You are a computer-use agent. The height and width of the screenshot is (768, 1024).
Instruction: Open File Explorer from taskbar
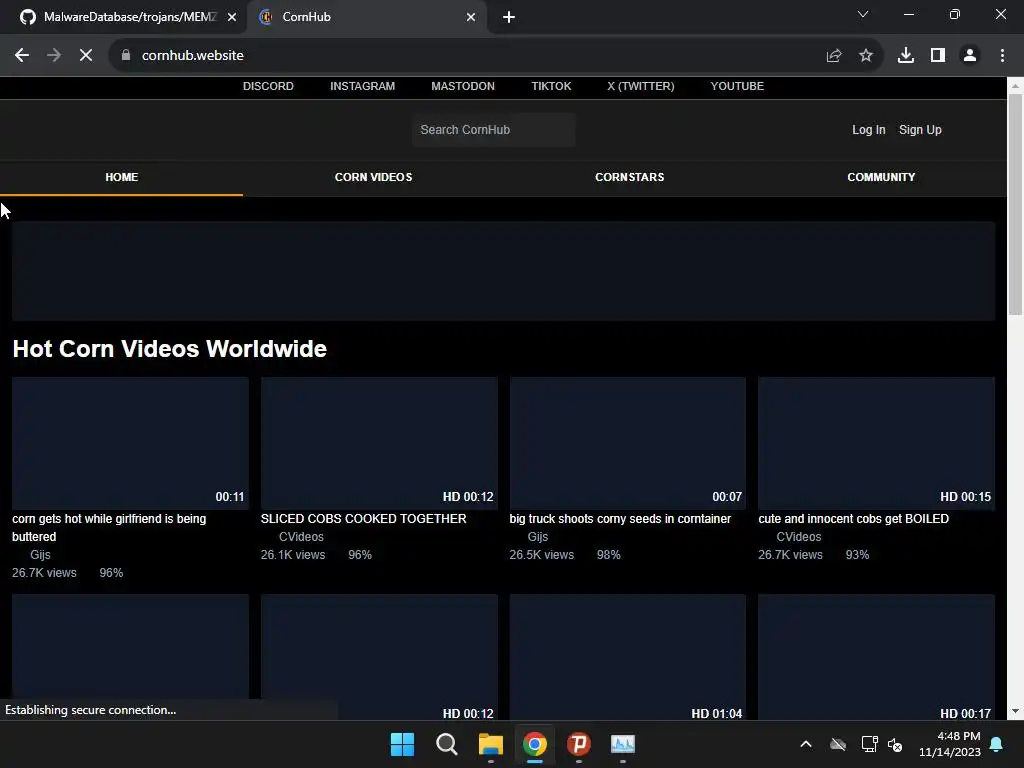pyautogui.click(x=490, y=744)
